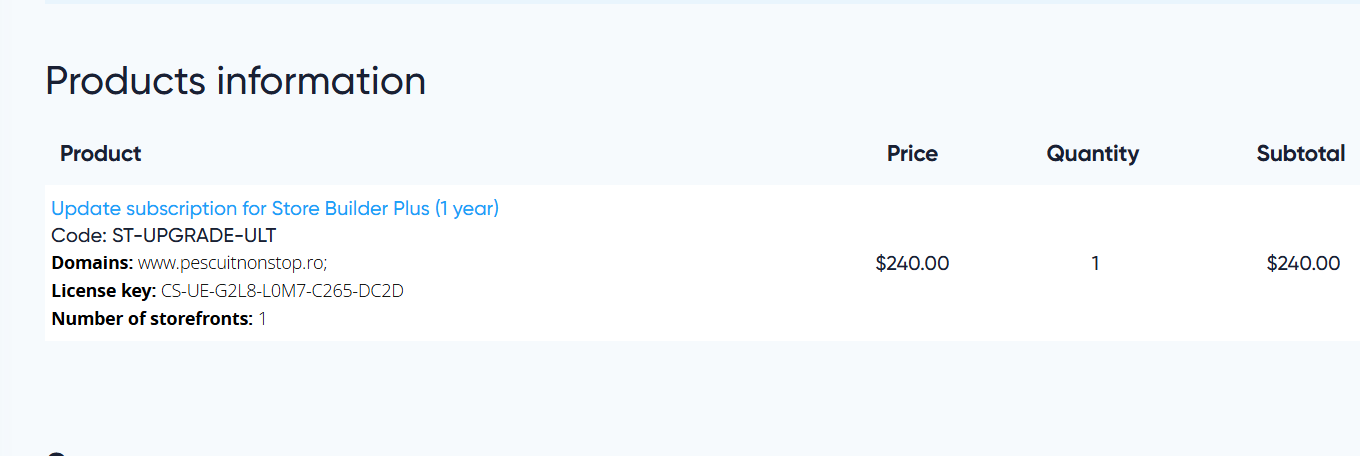Click the storefront count value after the label
Screen dimensions: 1360x456
coord(263,319)
